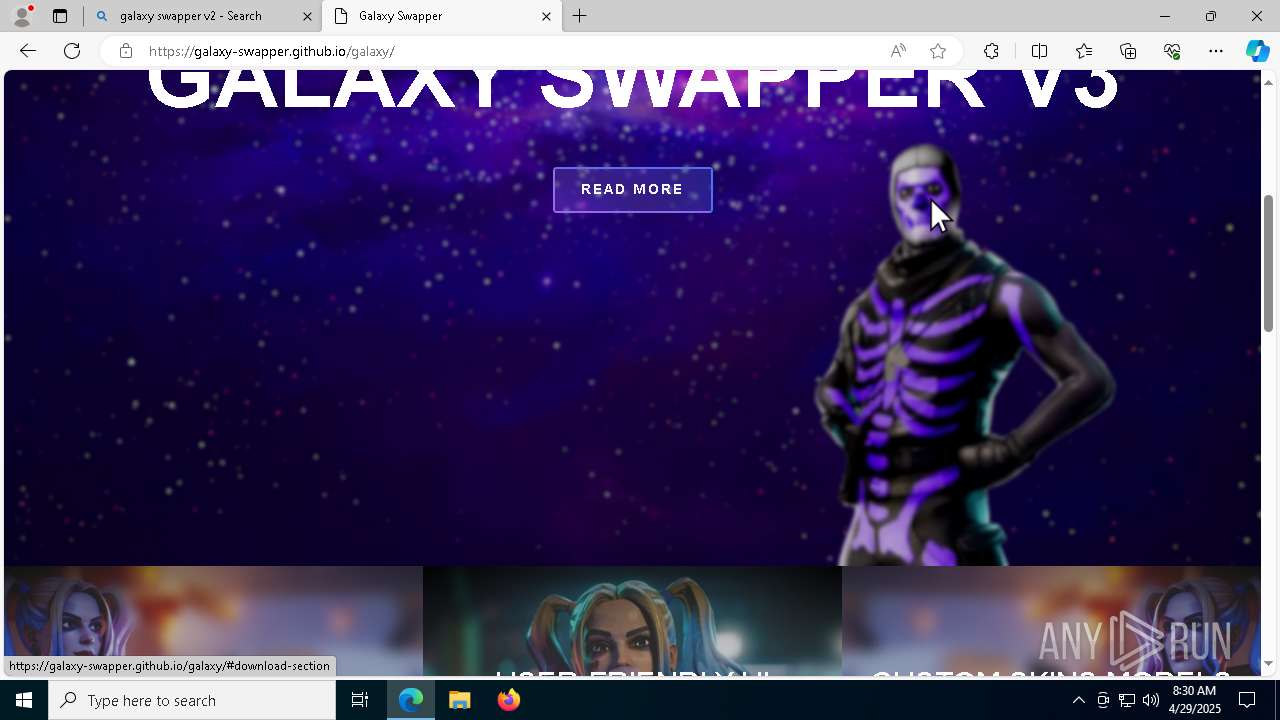Screen dimensions: 1280x720
Task: Open Task View on the taskbar
Action: click(x=360, y=700)
